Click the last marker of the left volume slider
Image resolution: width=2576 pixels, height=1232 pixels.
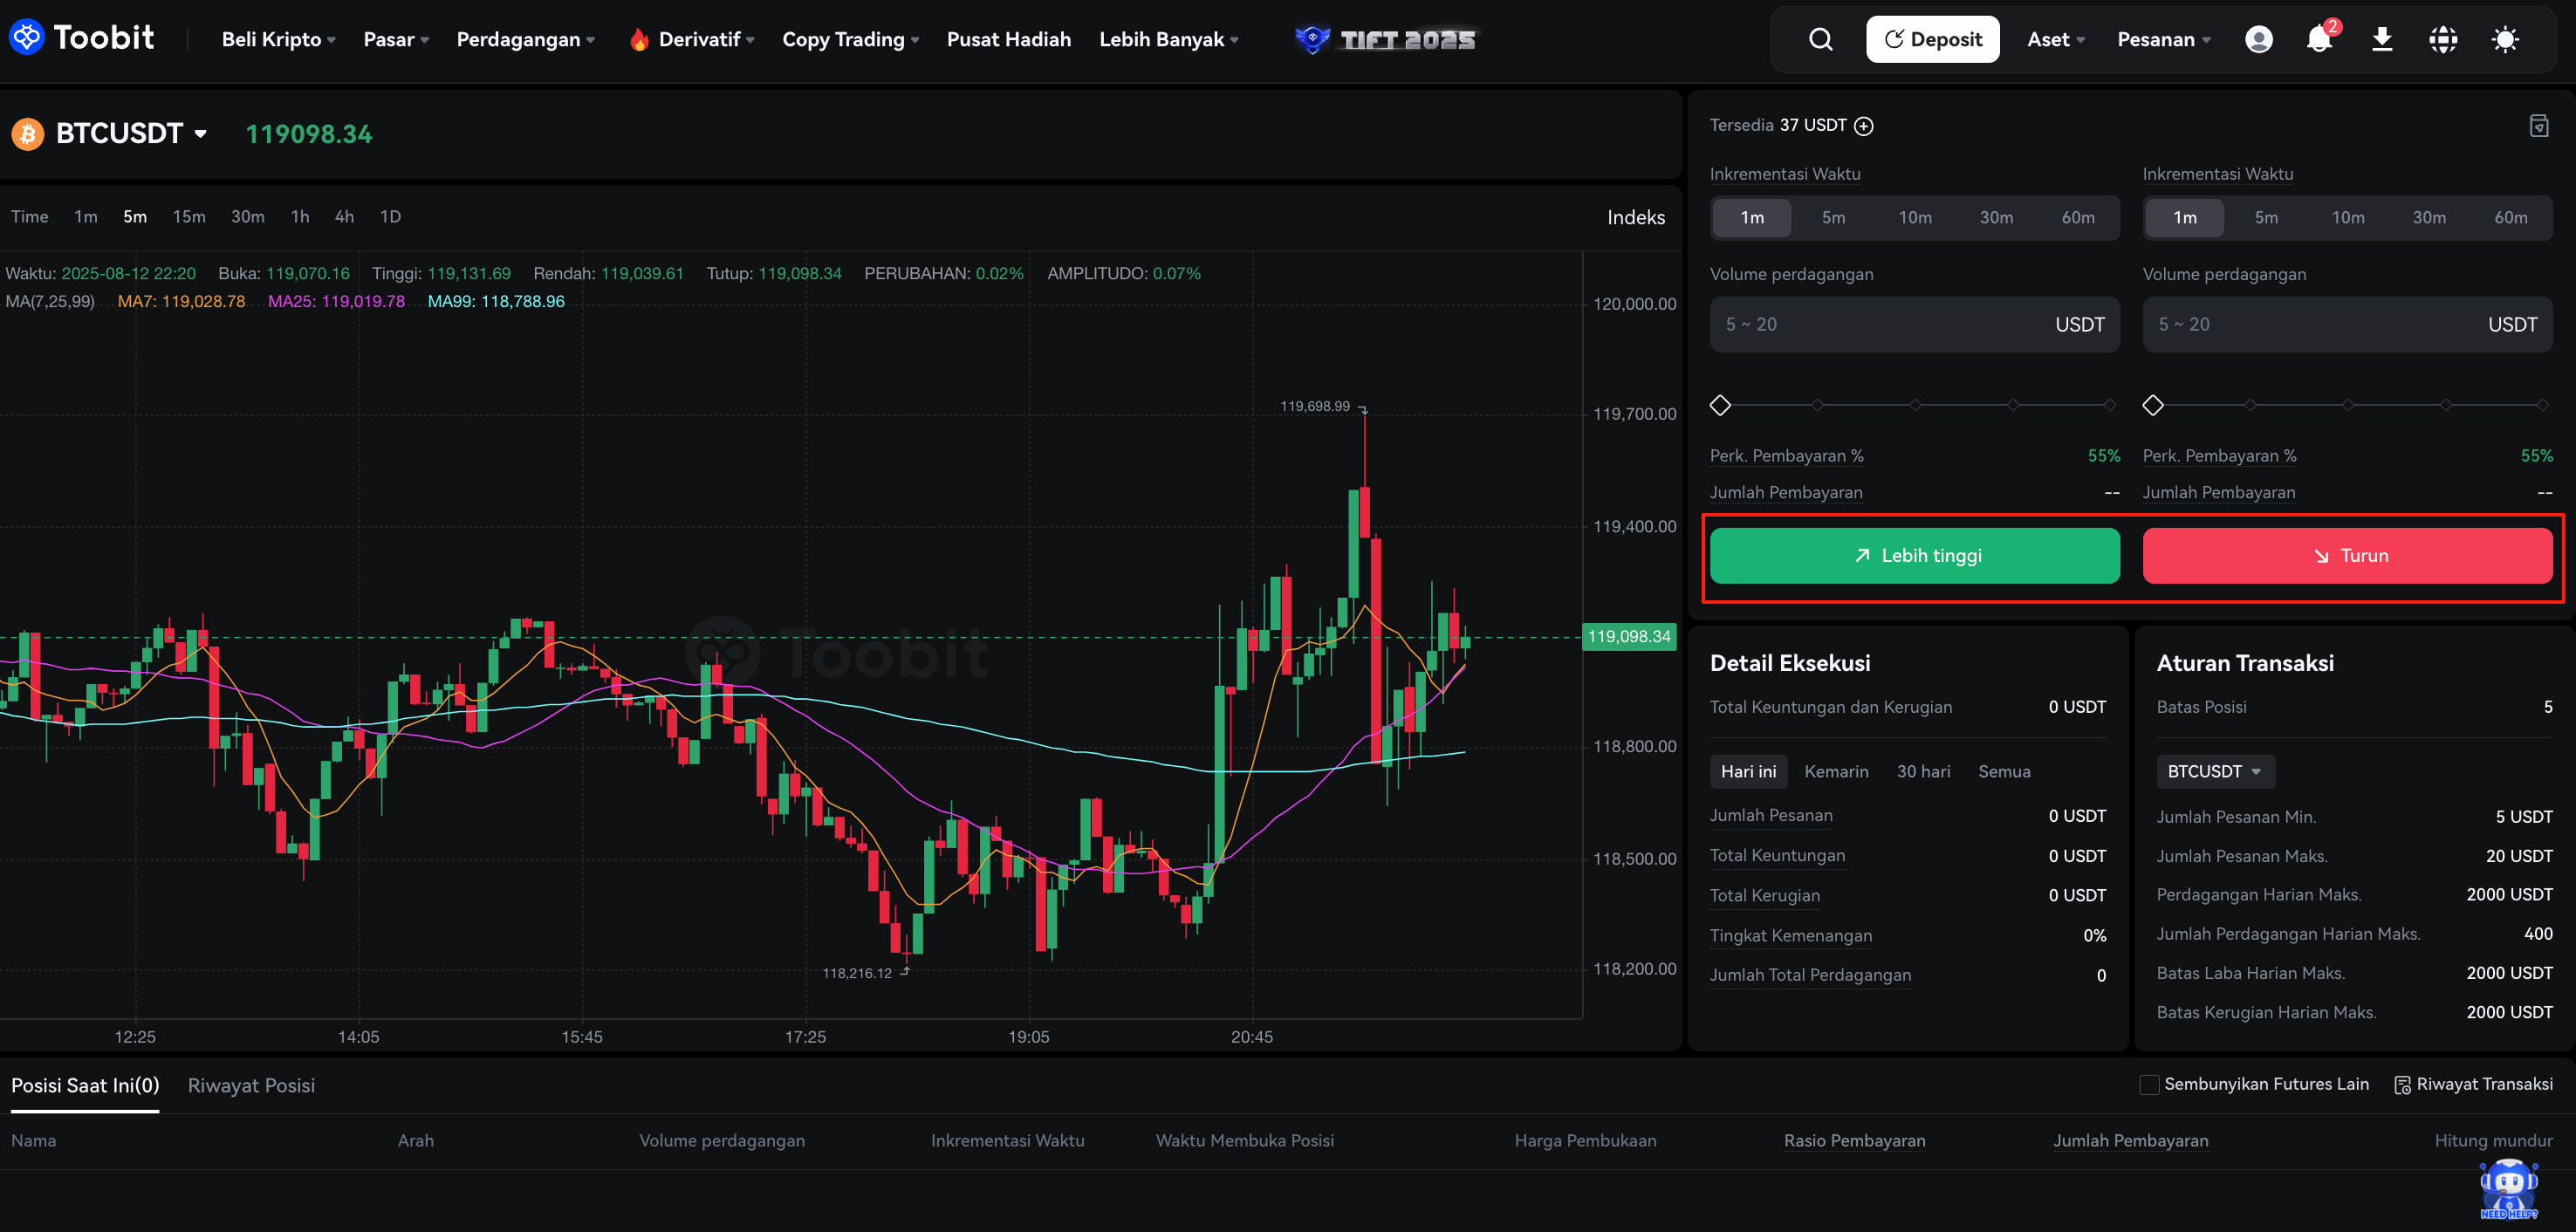click(x=2110, y=405)
